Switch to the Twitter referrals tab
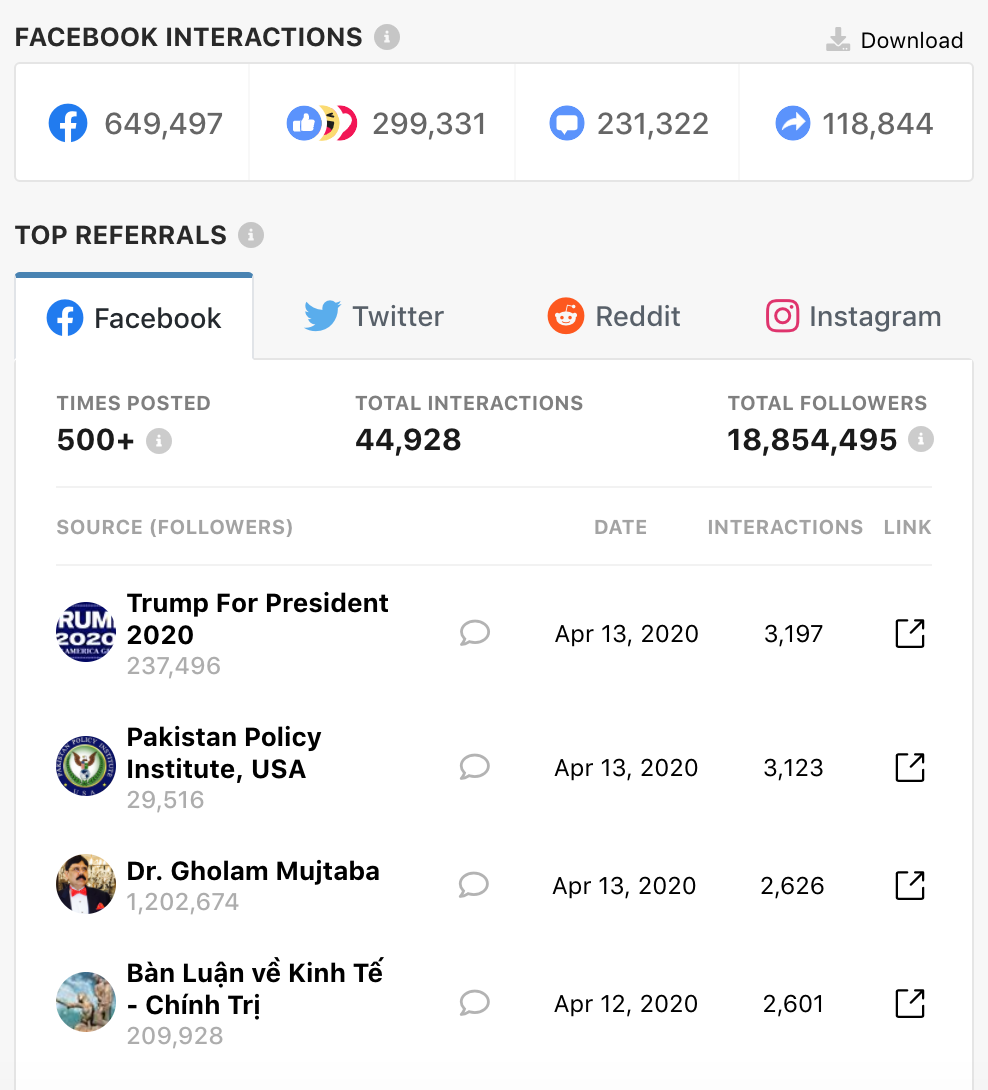 pos(375,317)
